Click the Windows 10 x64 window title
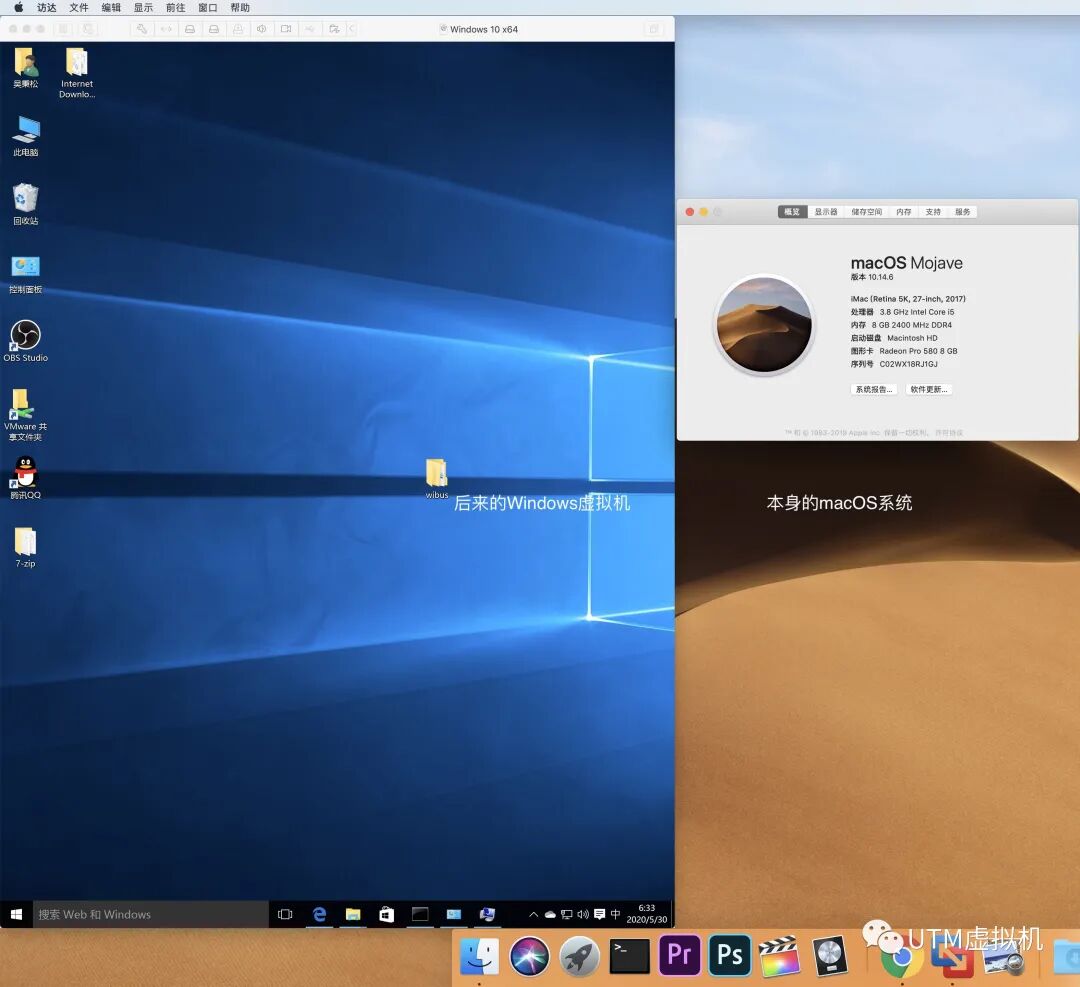 tap(484, 29)
